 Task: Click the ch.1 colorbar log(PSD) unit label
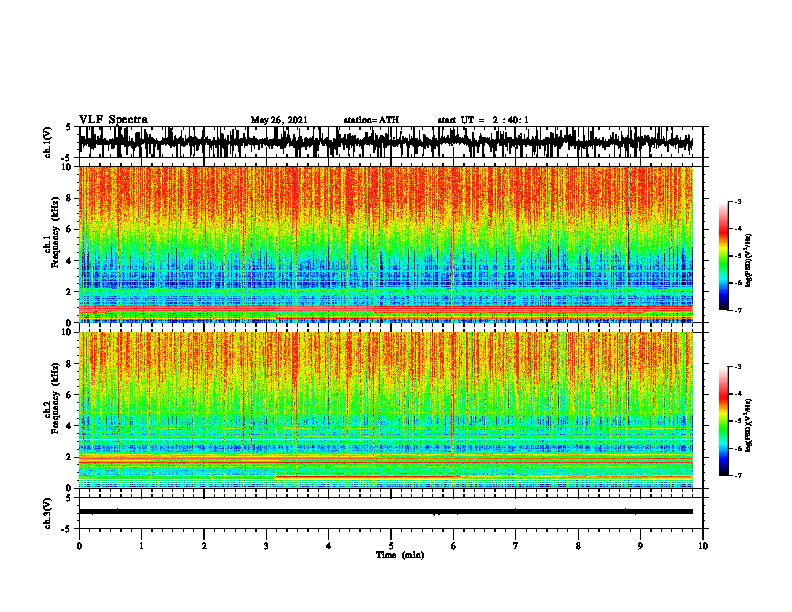[x=749, y=261]
